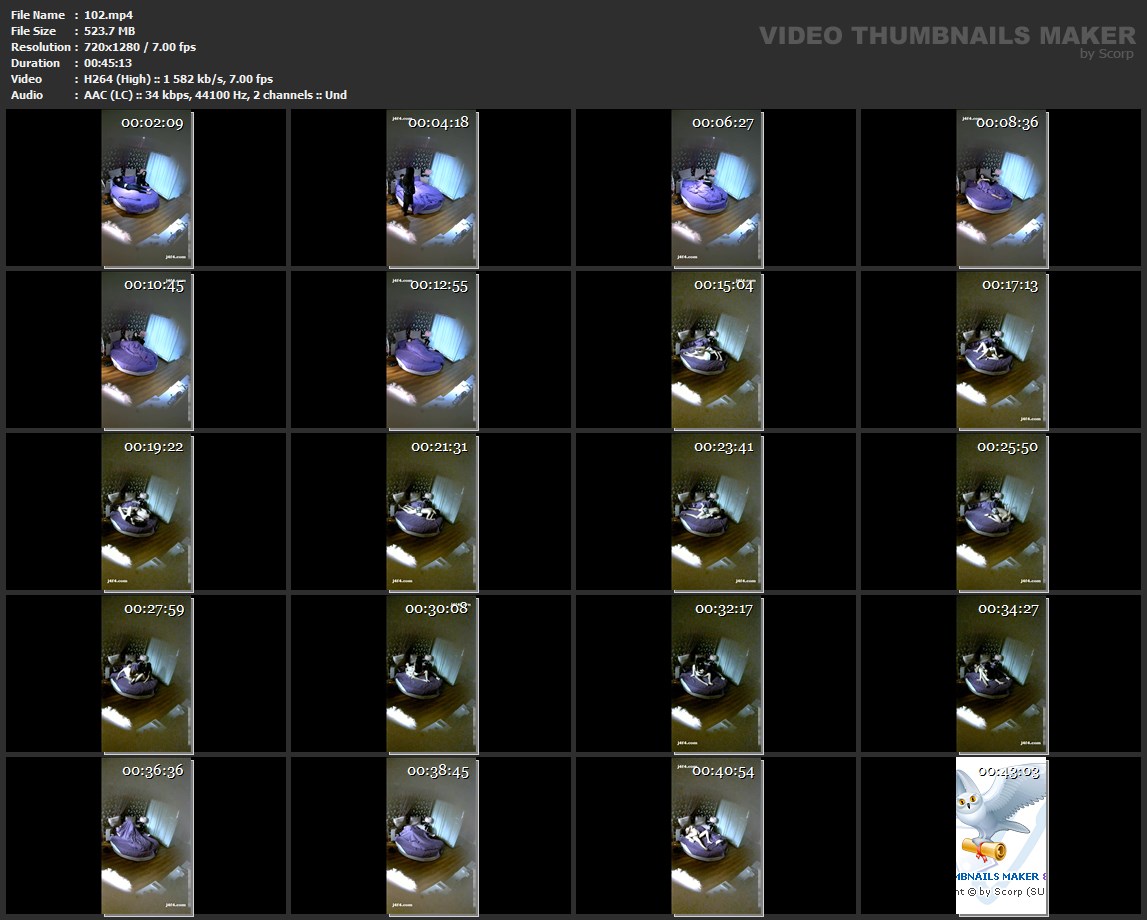Pick the frame stamped 00:34:27
Screen dimensions: 1147x920
[1002, 675]
